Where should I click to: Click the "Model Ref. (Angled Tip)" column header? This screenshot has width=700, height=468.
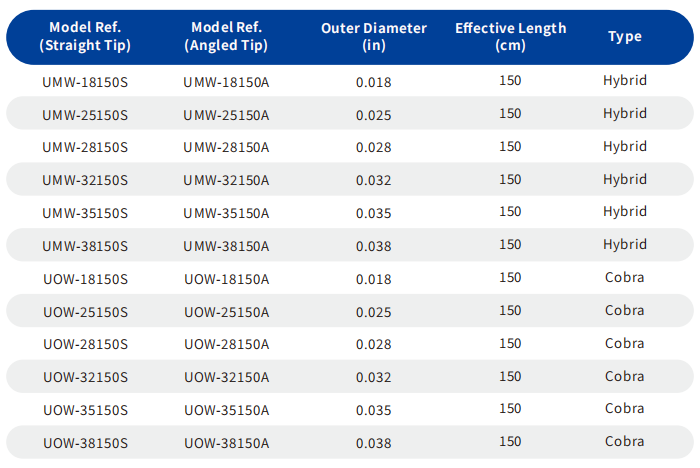(226, 37)
